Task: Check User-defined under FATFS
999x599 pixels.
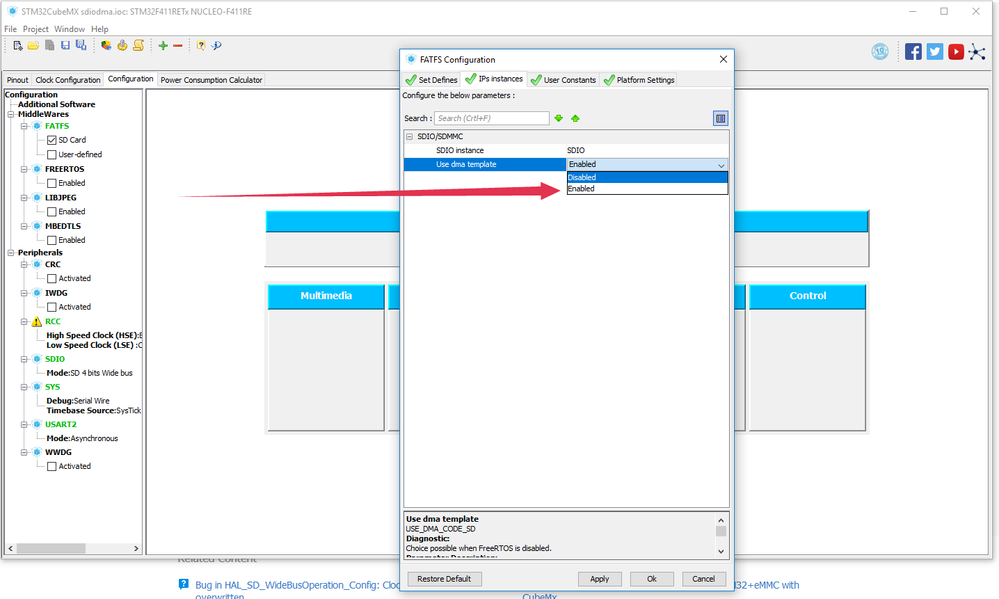Action: coord(52,155)
